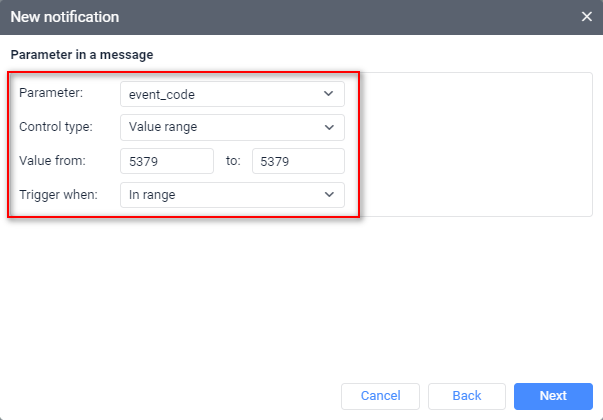Click the 'Parameter:' label
Screen dimensions: 603x420
pos(51,94)
